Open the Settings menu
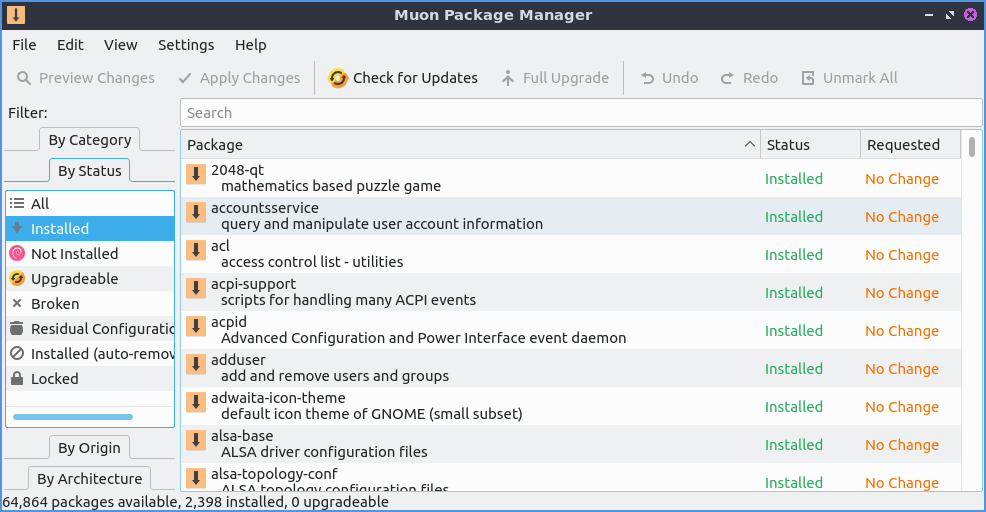This screenshot has width=986, height=512. [x=186, y=45]
